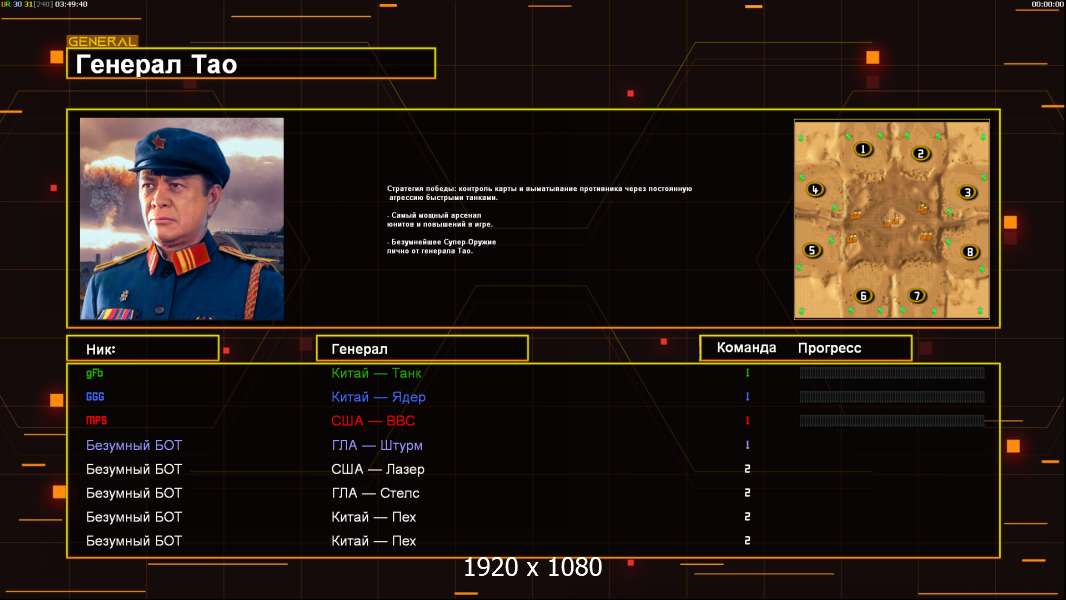
Task: Select start position 8 on the minimap
Action: click(x=969, y=252)
